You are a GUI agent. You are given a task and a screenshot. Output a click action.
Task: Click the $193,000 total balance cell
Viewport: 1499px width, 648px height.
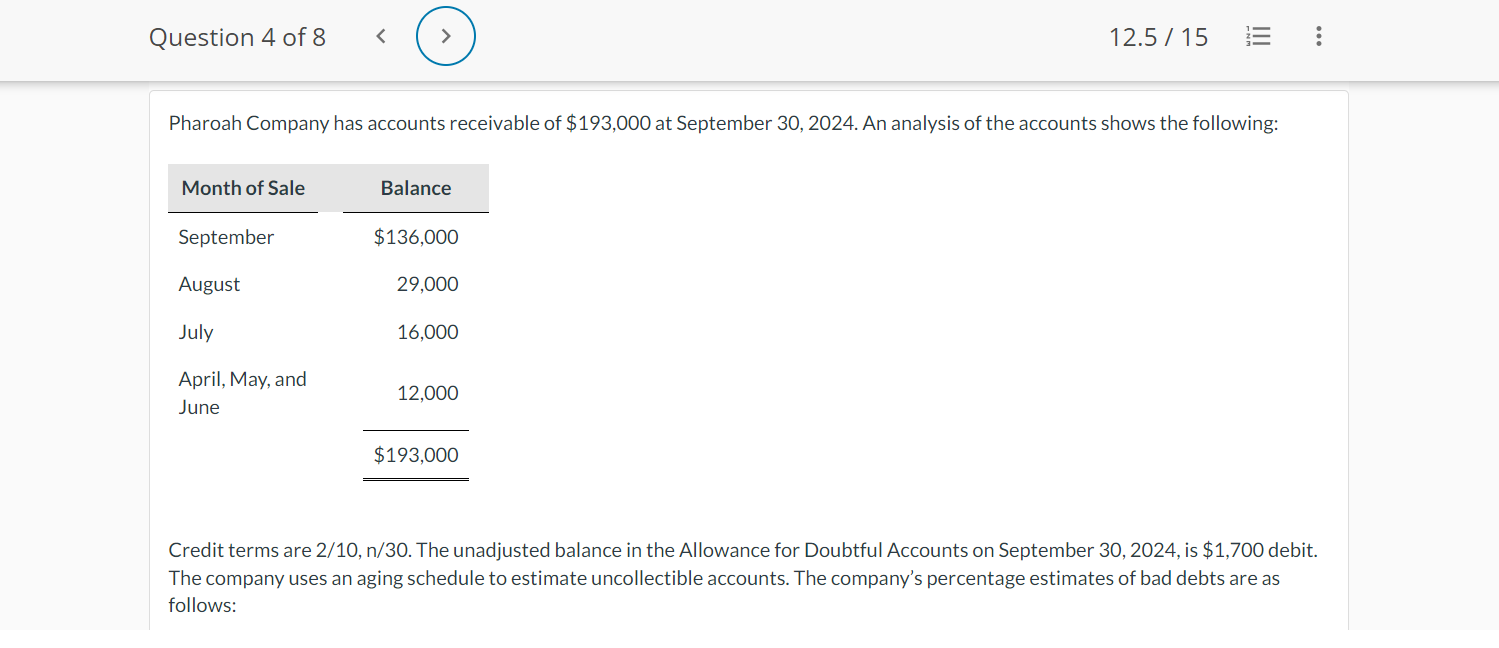(416, 455)
